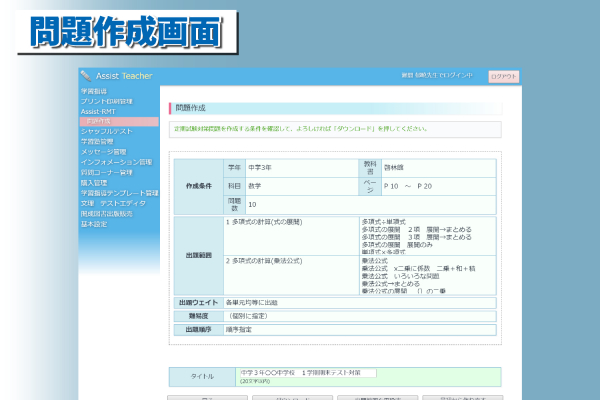
Task: Open メッセージ管理 sidebar link
Action: click(103, 152)
